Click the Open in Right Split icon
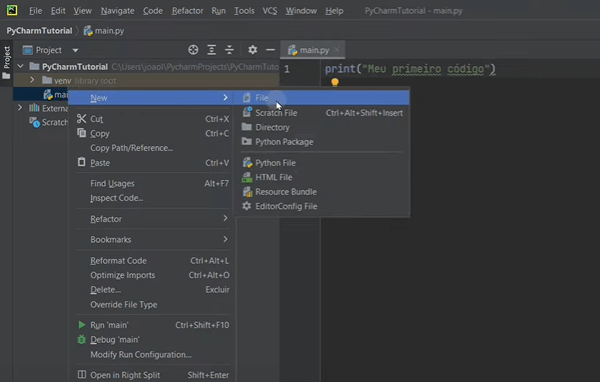This screenshot has width=600, height=382. click(x=82, y=374)
